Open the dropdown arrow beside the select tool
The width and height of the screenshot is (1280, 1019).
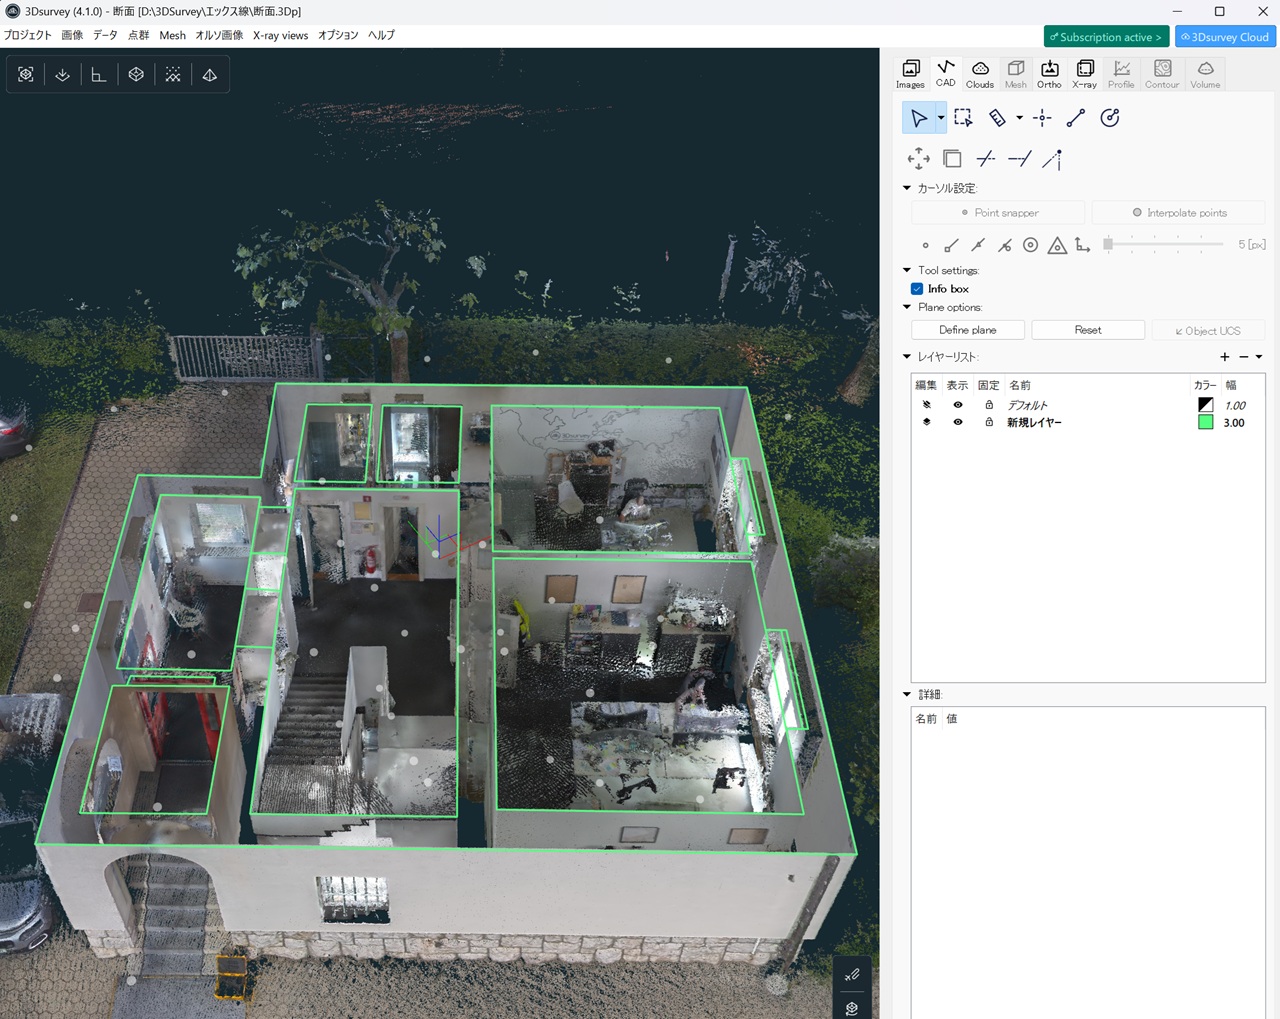941,118
